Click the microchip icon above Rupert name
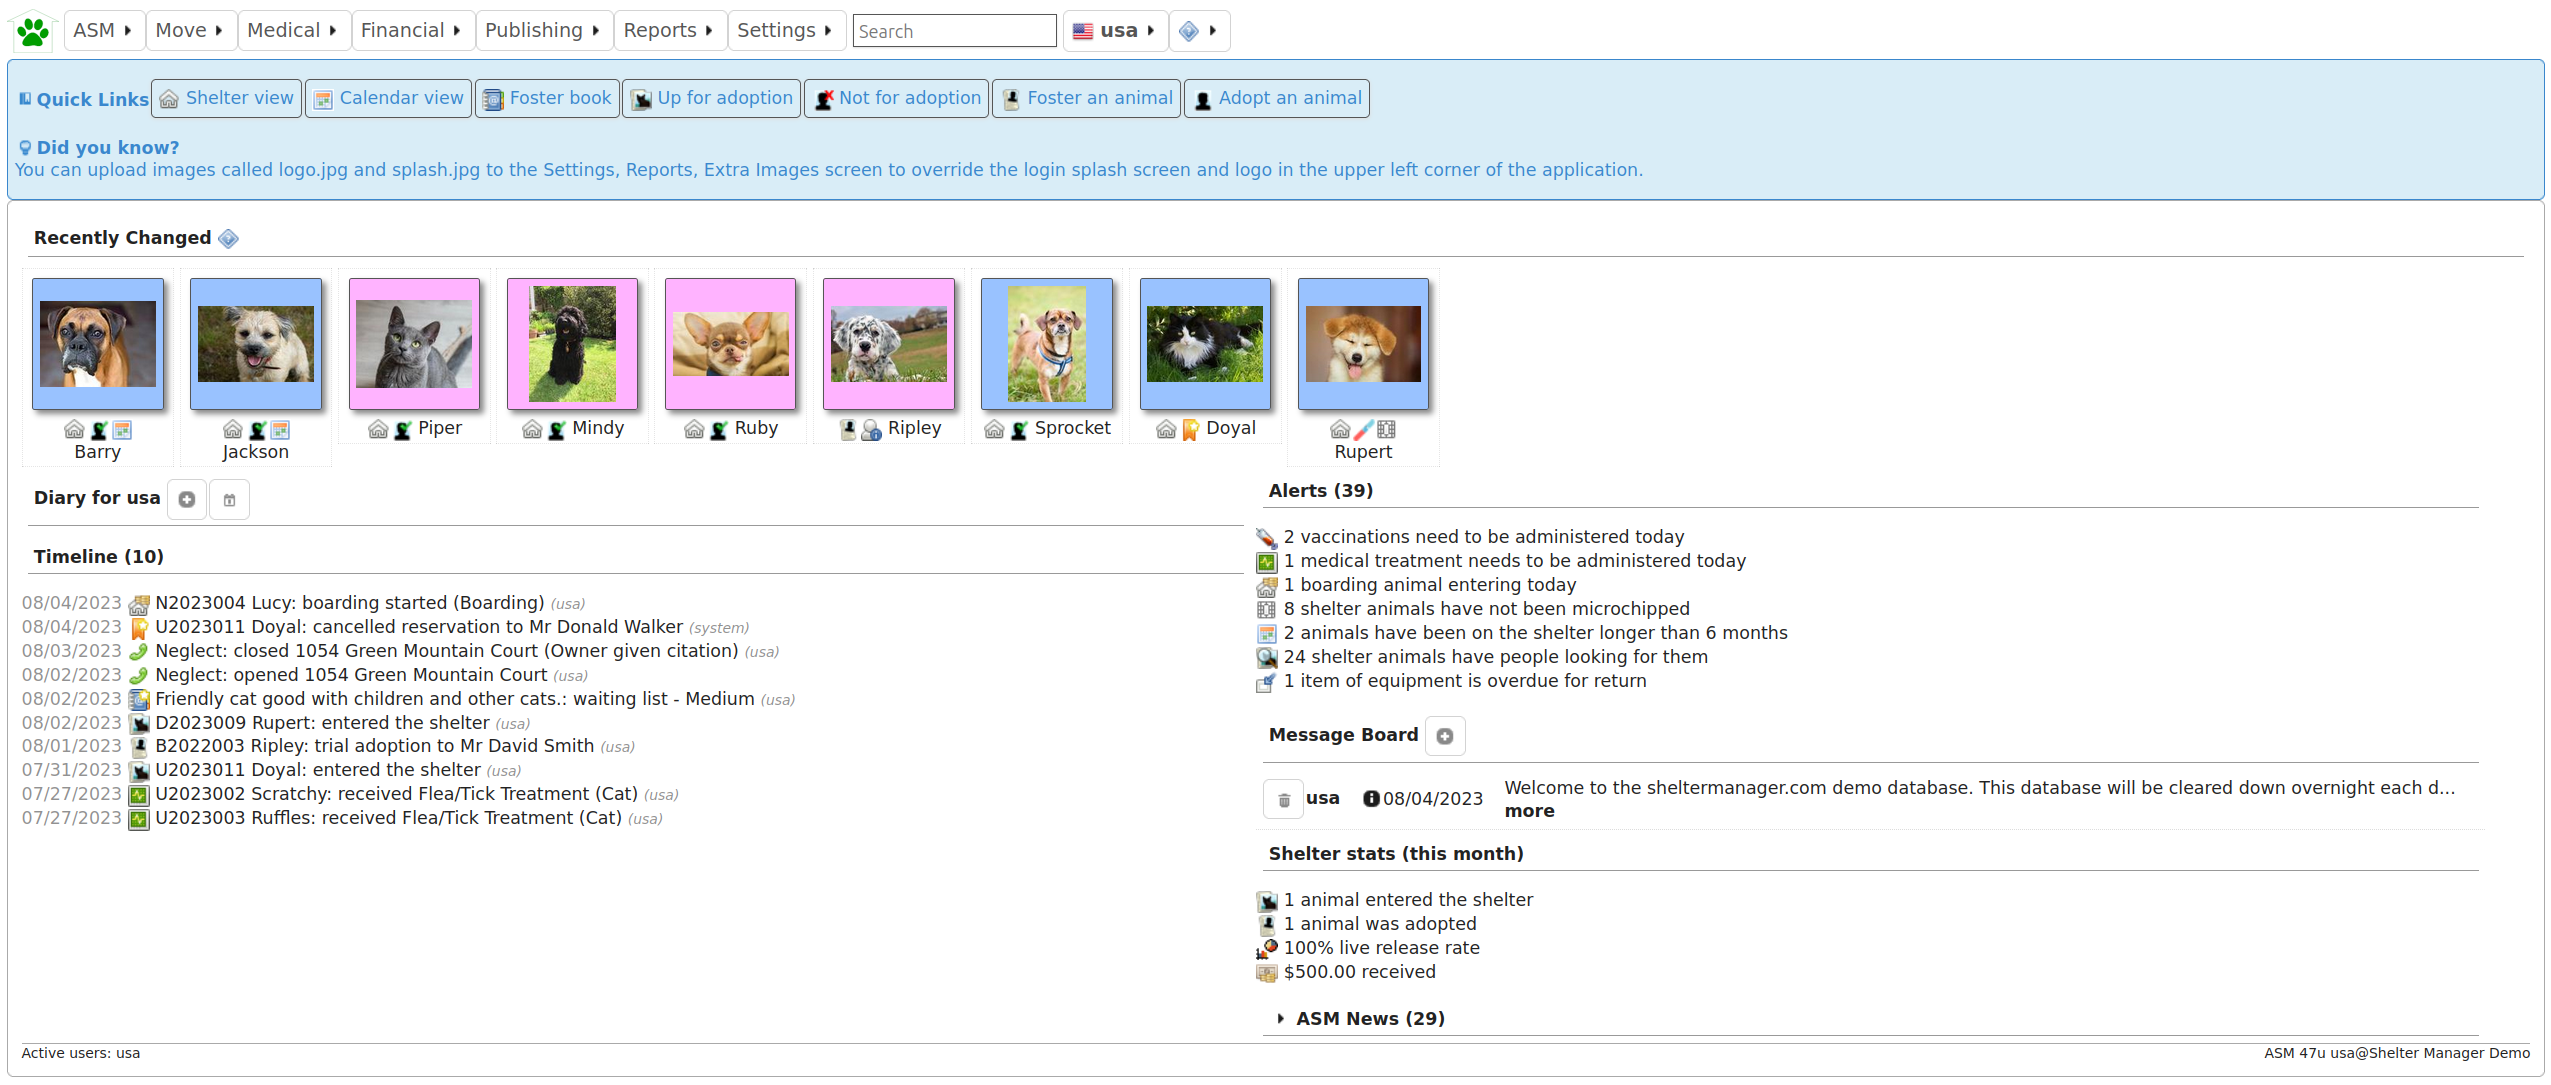 pyautogui.click(x=1387, y=430)
